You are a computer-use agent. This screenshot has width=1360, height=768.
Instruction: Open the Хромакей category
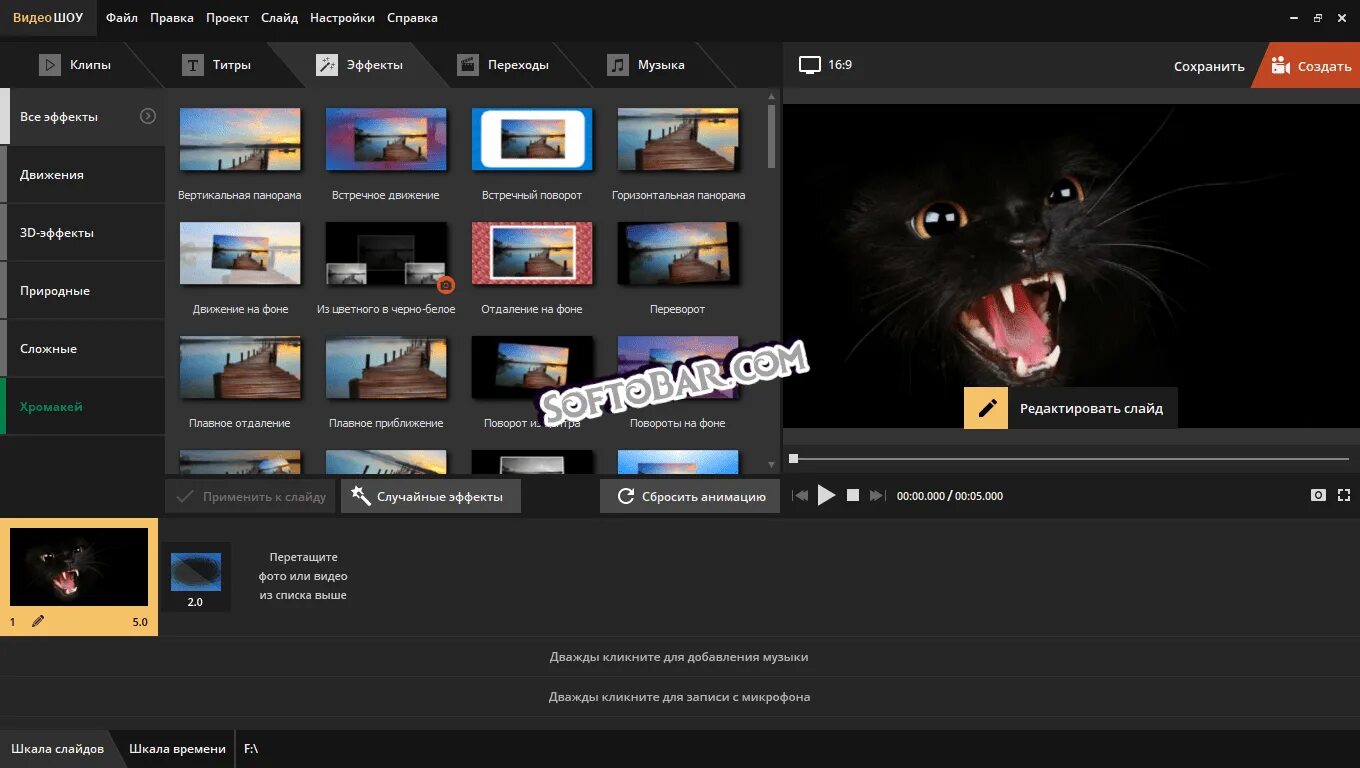click(83, 407)
